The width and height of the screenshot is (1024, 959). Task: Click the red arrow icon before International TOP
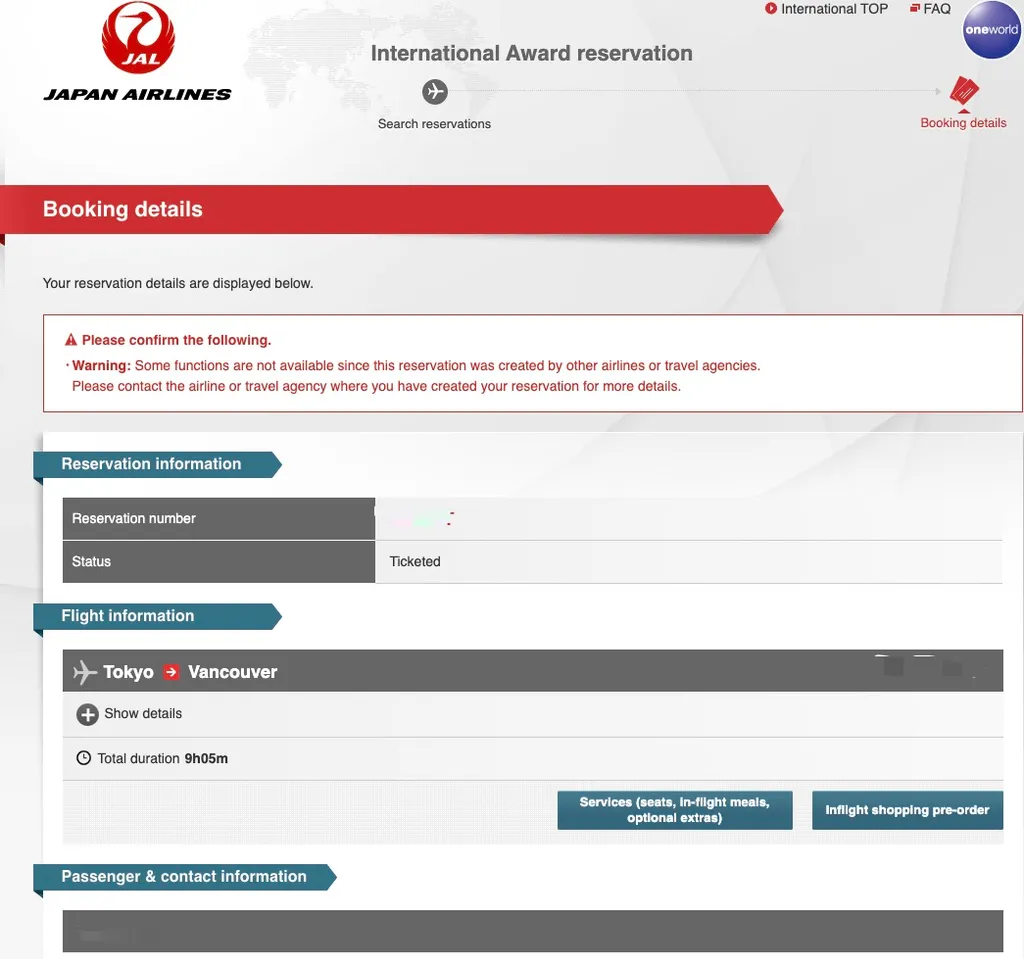(771, 8)
